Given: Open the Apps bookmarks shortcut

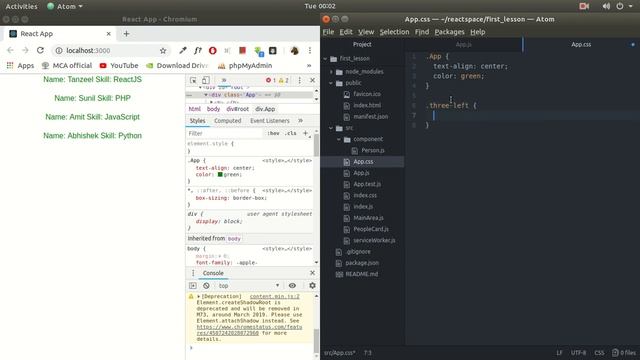Looking at the screenshot, I should (x=20, y=65).
